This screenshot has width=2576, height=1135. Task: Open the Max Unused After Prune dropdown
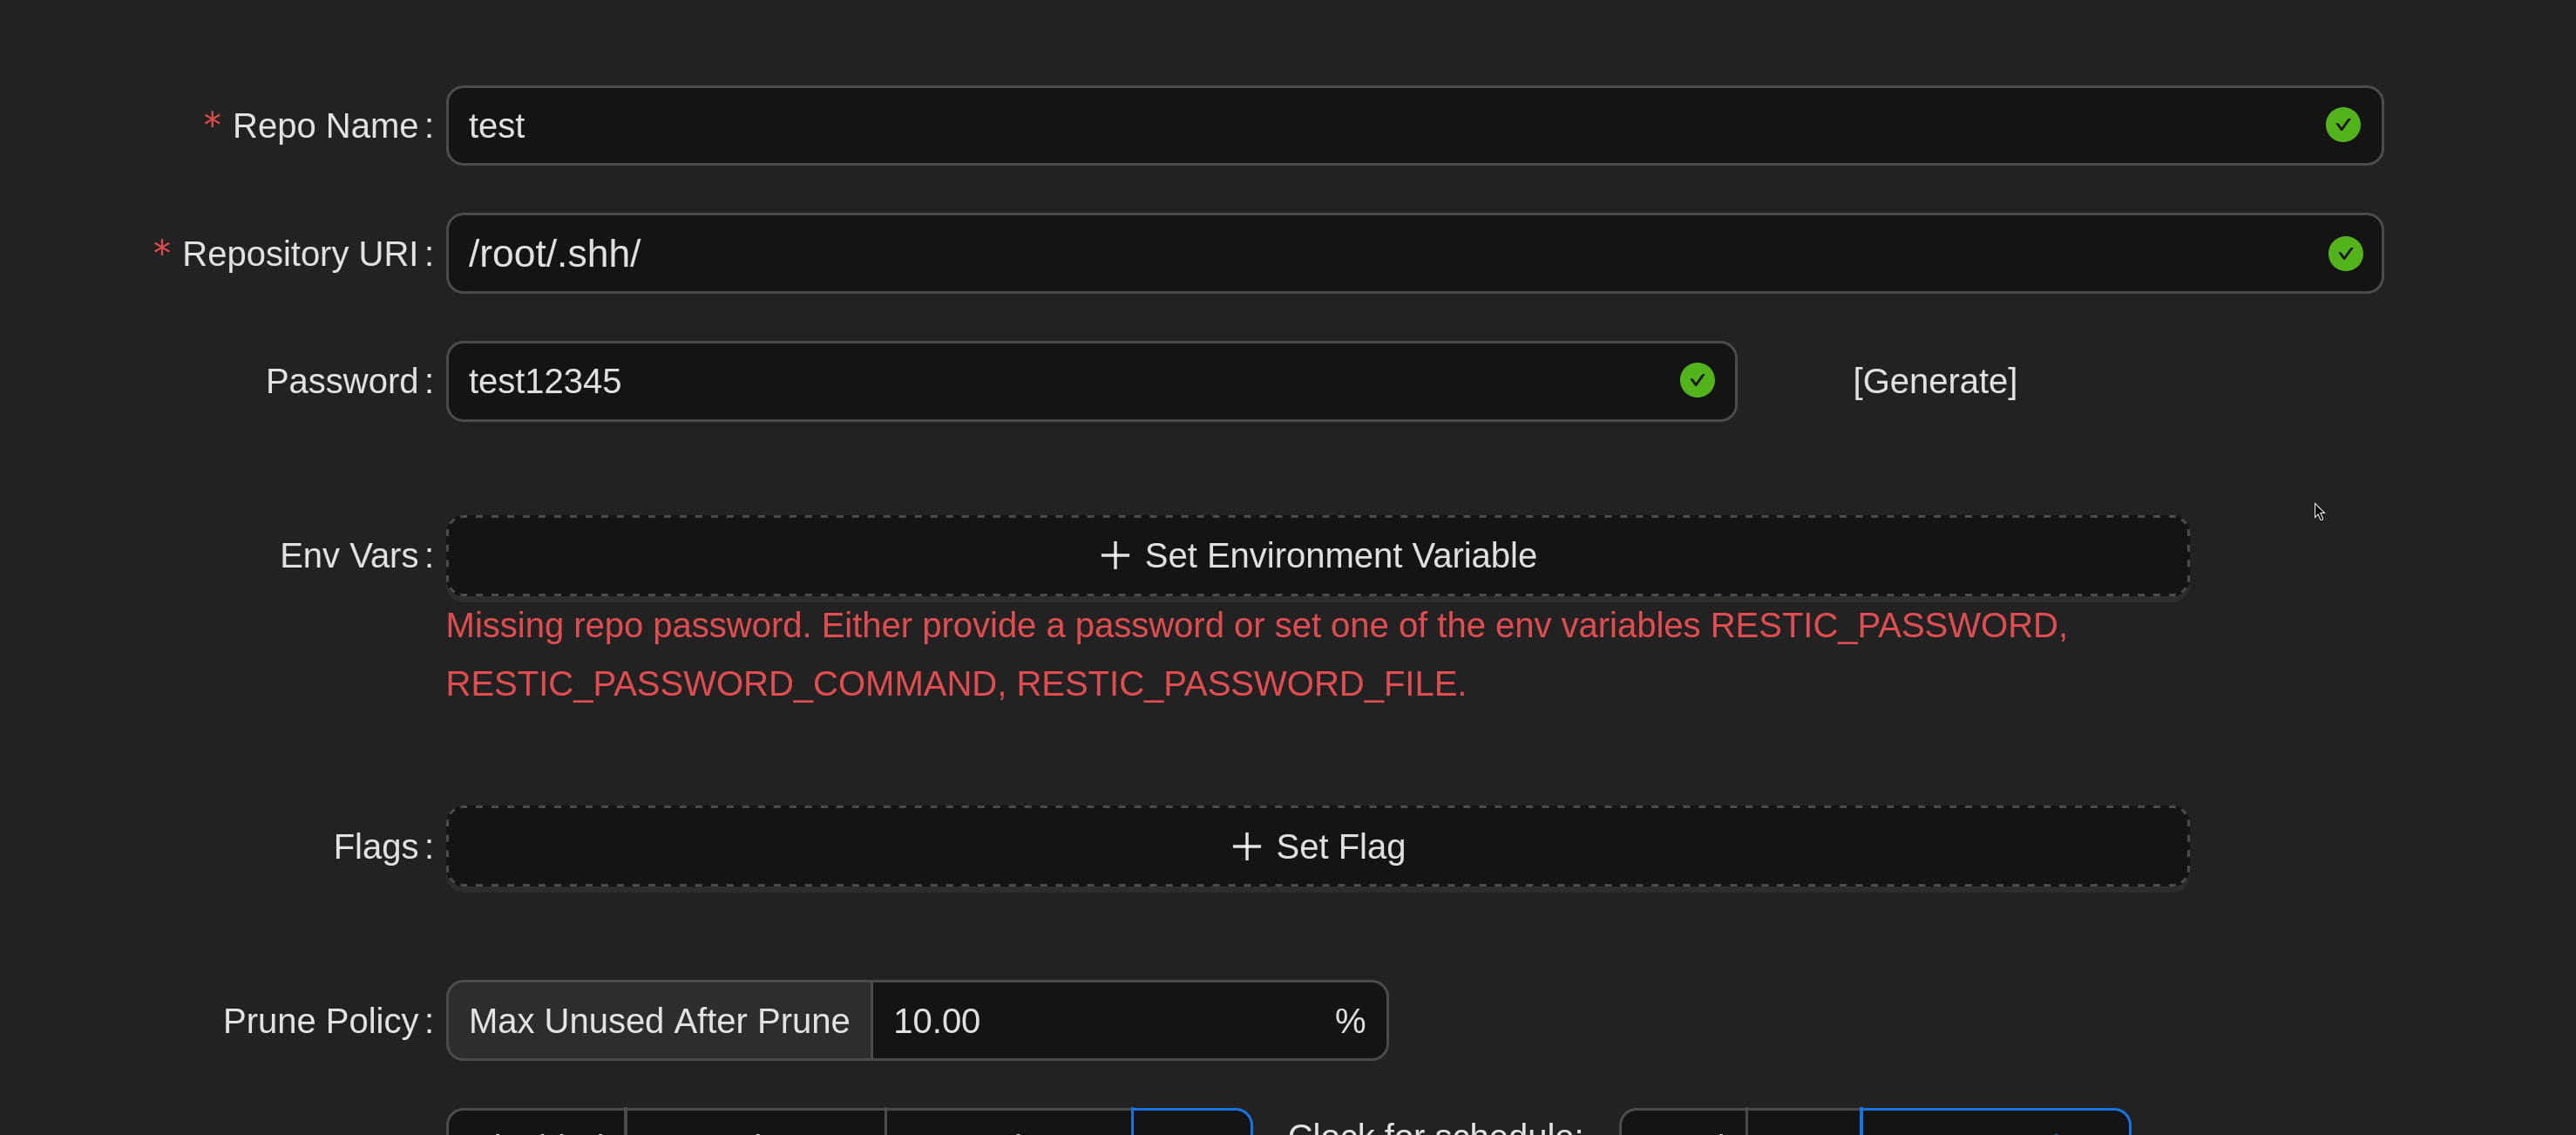[659, 1021]
